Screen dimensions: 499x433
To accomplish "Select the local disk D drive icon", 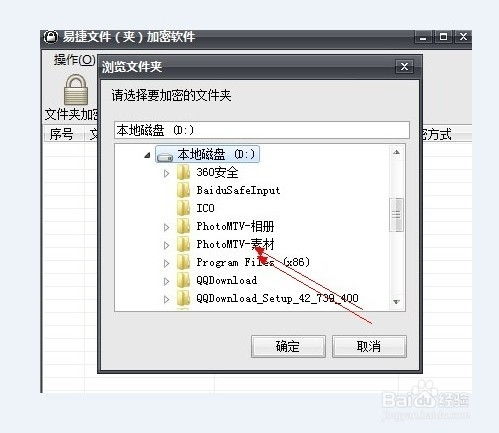I will (165, 156).
